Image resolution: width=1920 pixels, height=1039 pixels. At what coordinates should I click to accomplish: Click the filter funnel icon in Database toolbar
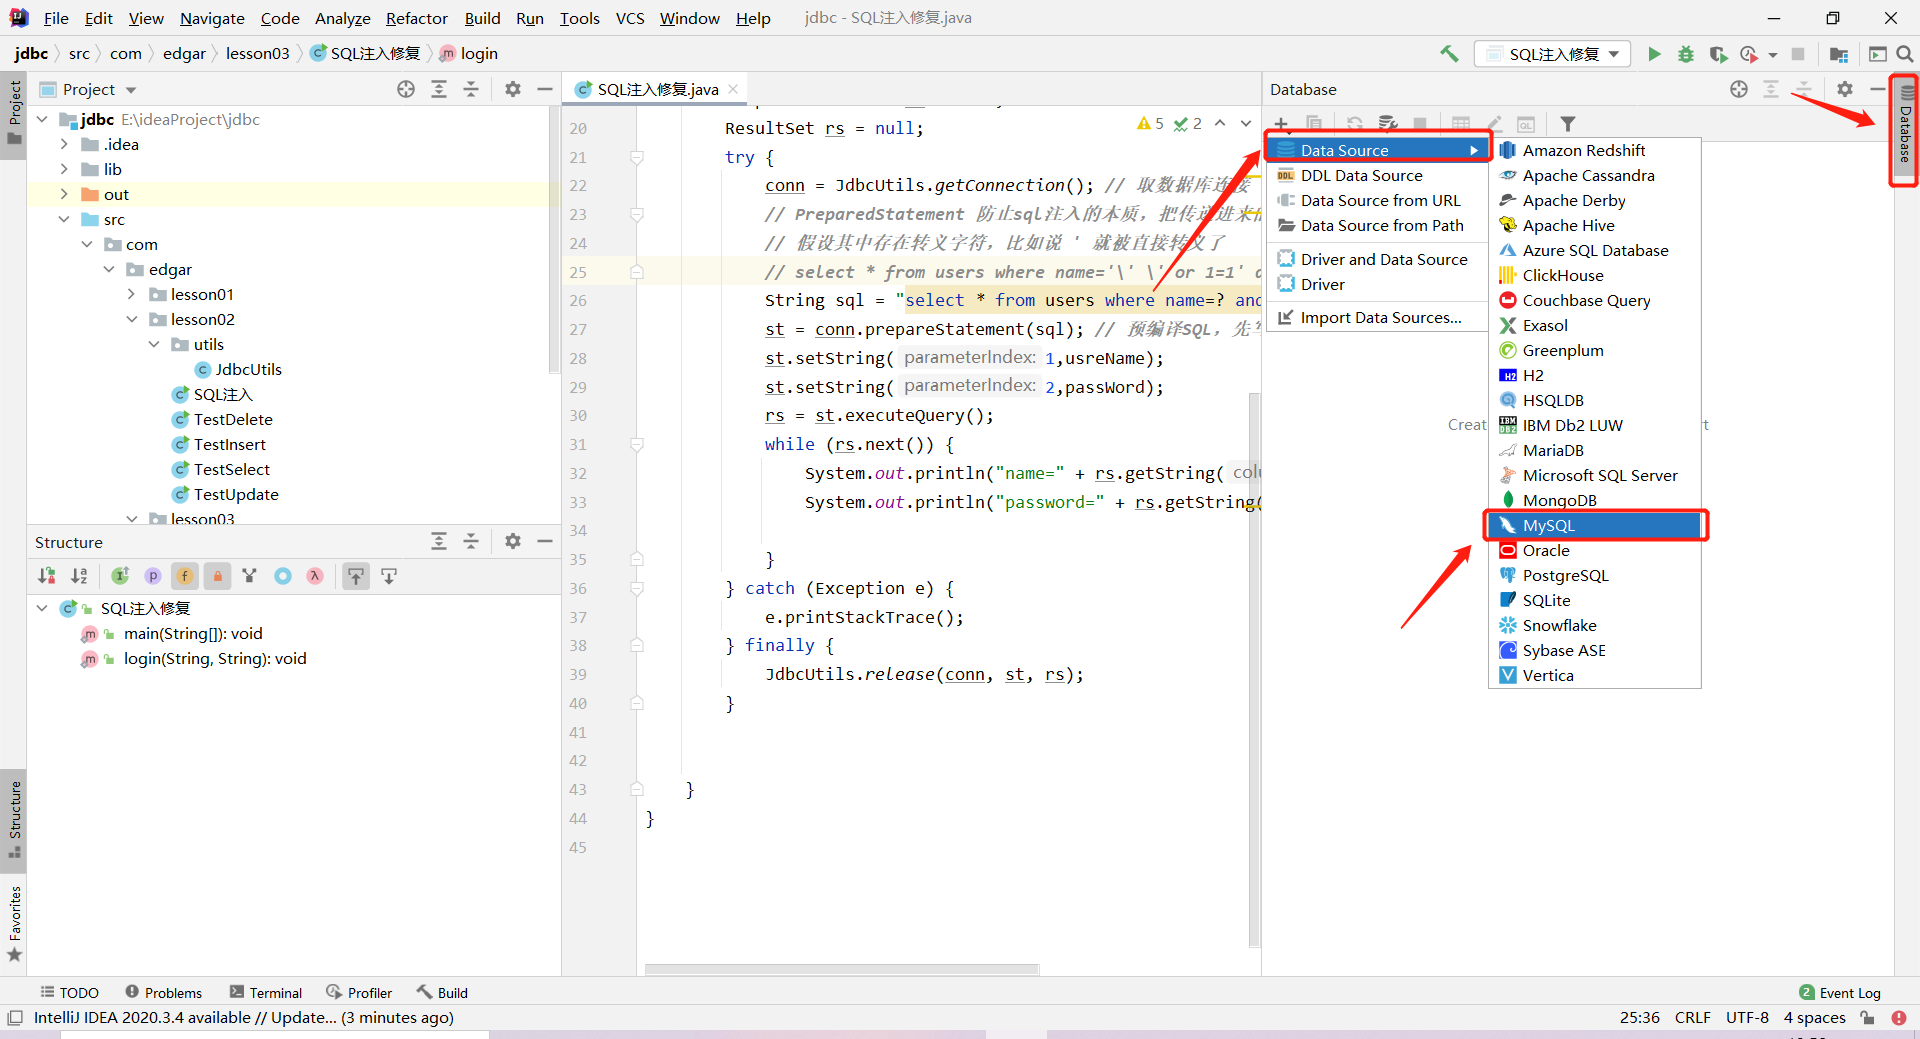pos(1568,124)
